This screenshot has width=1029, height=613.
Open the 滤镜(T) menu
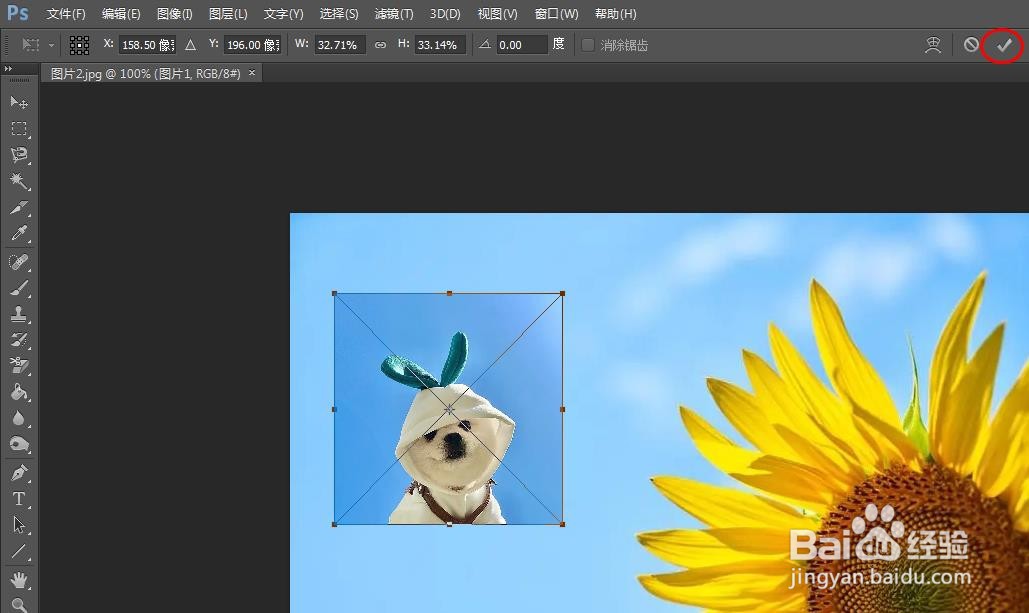[394, 14]
